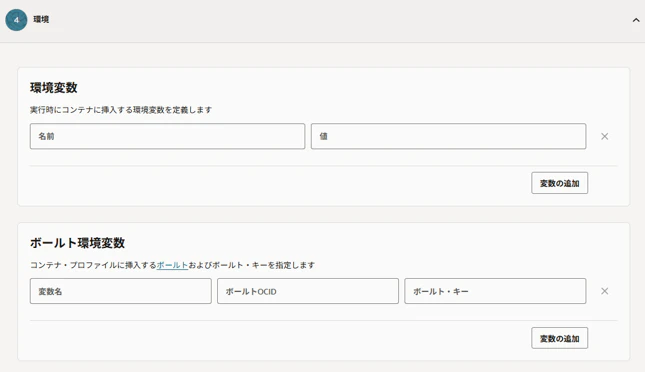645x372 pixels.
Task: Click the 環境 section title
Action: (x=41, y=19)
